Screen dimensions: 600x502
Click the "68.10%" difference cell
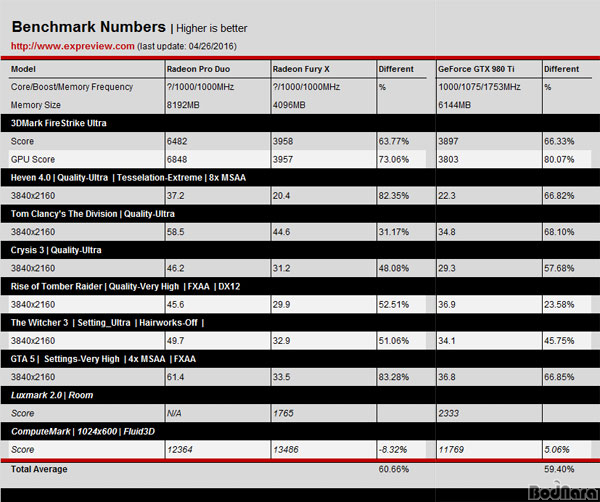(559, 232)
